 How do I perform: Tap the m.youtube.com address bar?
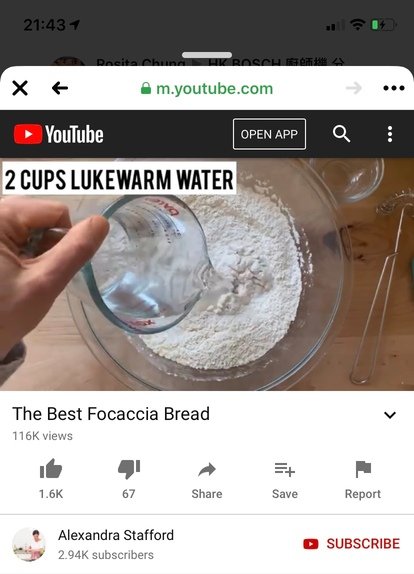(x=207, y=89)
